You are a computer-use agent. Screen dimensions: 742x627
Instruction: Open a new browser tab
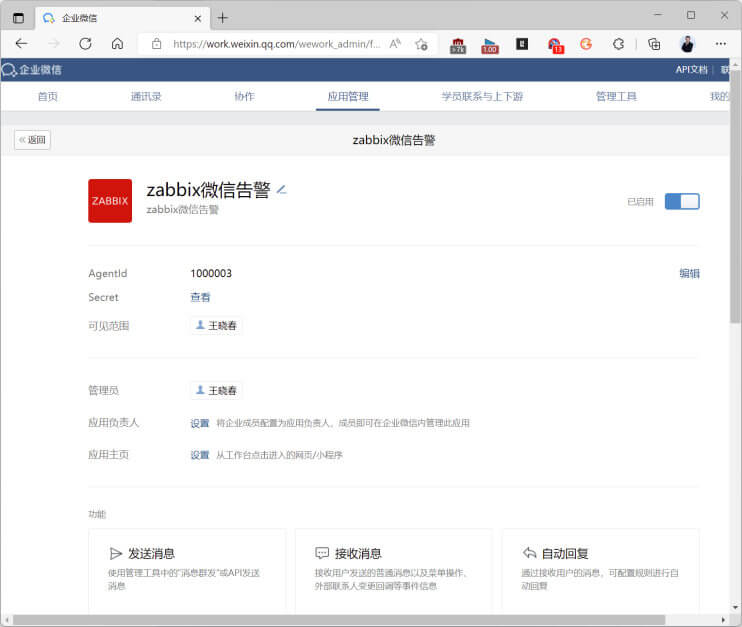(x=222, y=18)
